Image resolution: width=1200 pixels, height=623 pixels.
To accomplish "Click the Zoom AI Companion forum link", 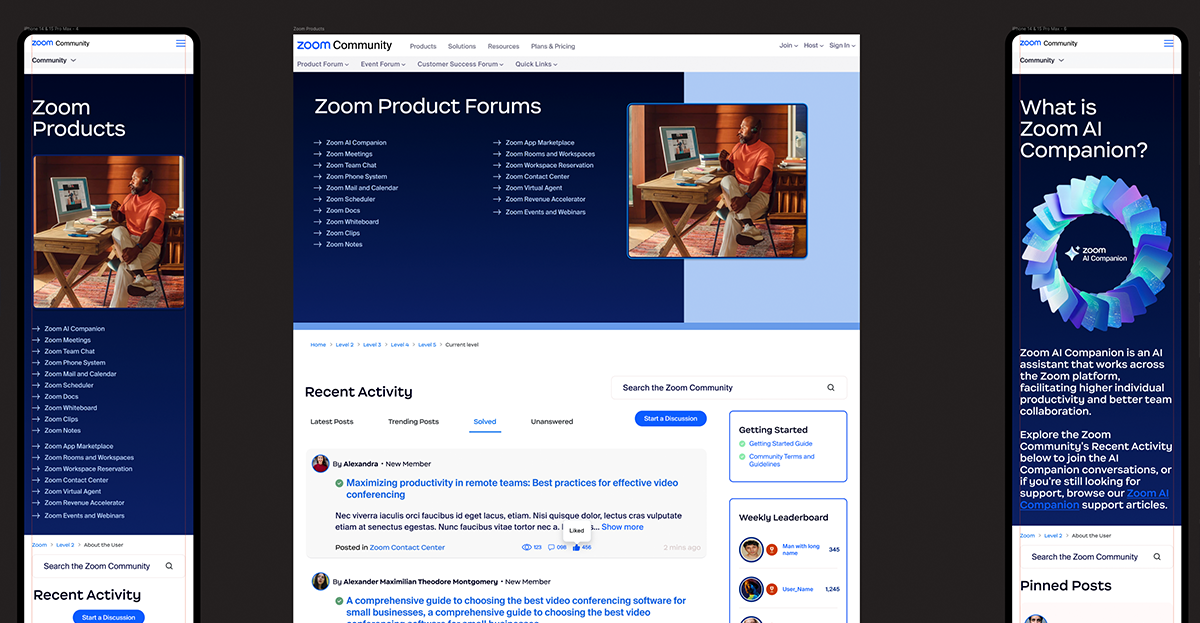I will pos(355,143).
